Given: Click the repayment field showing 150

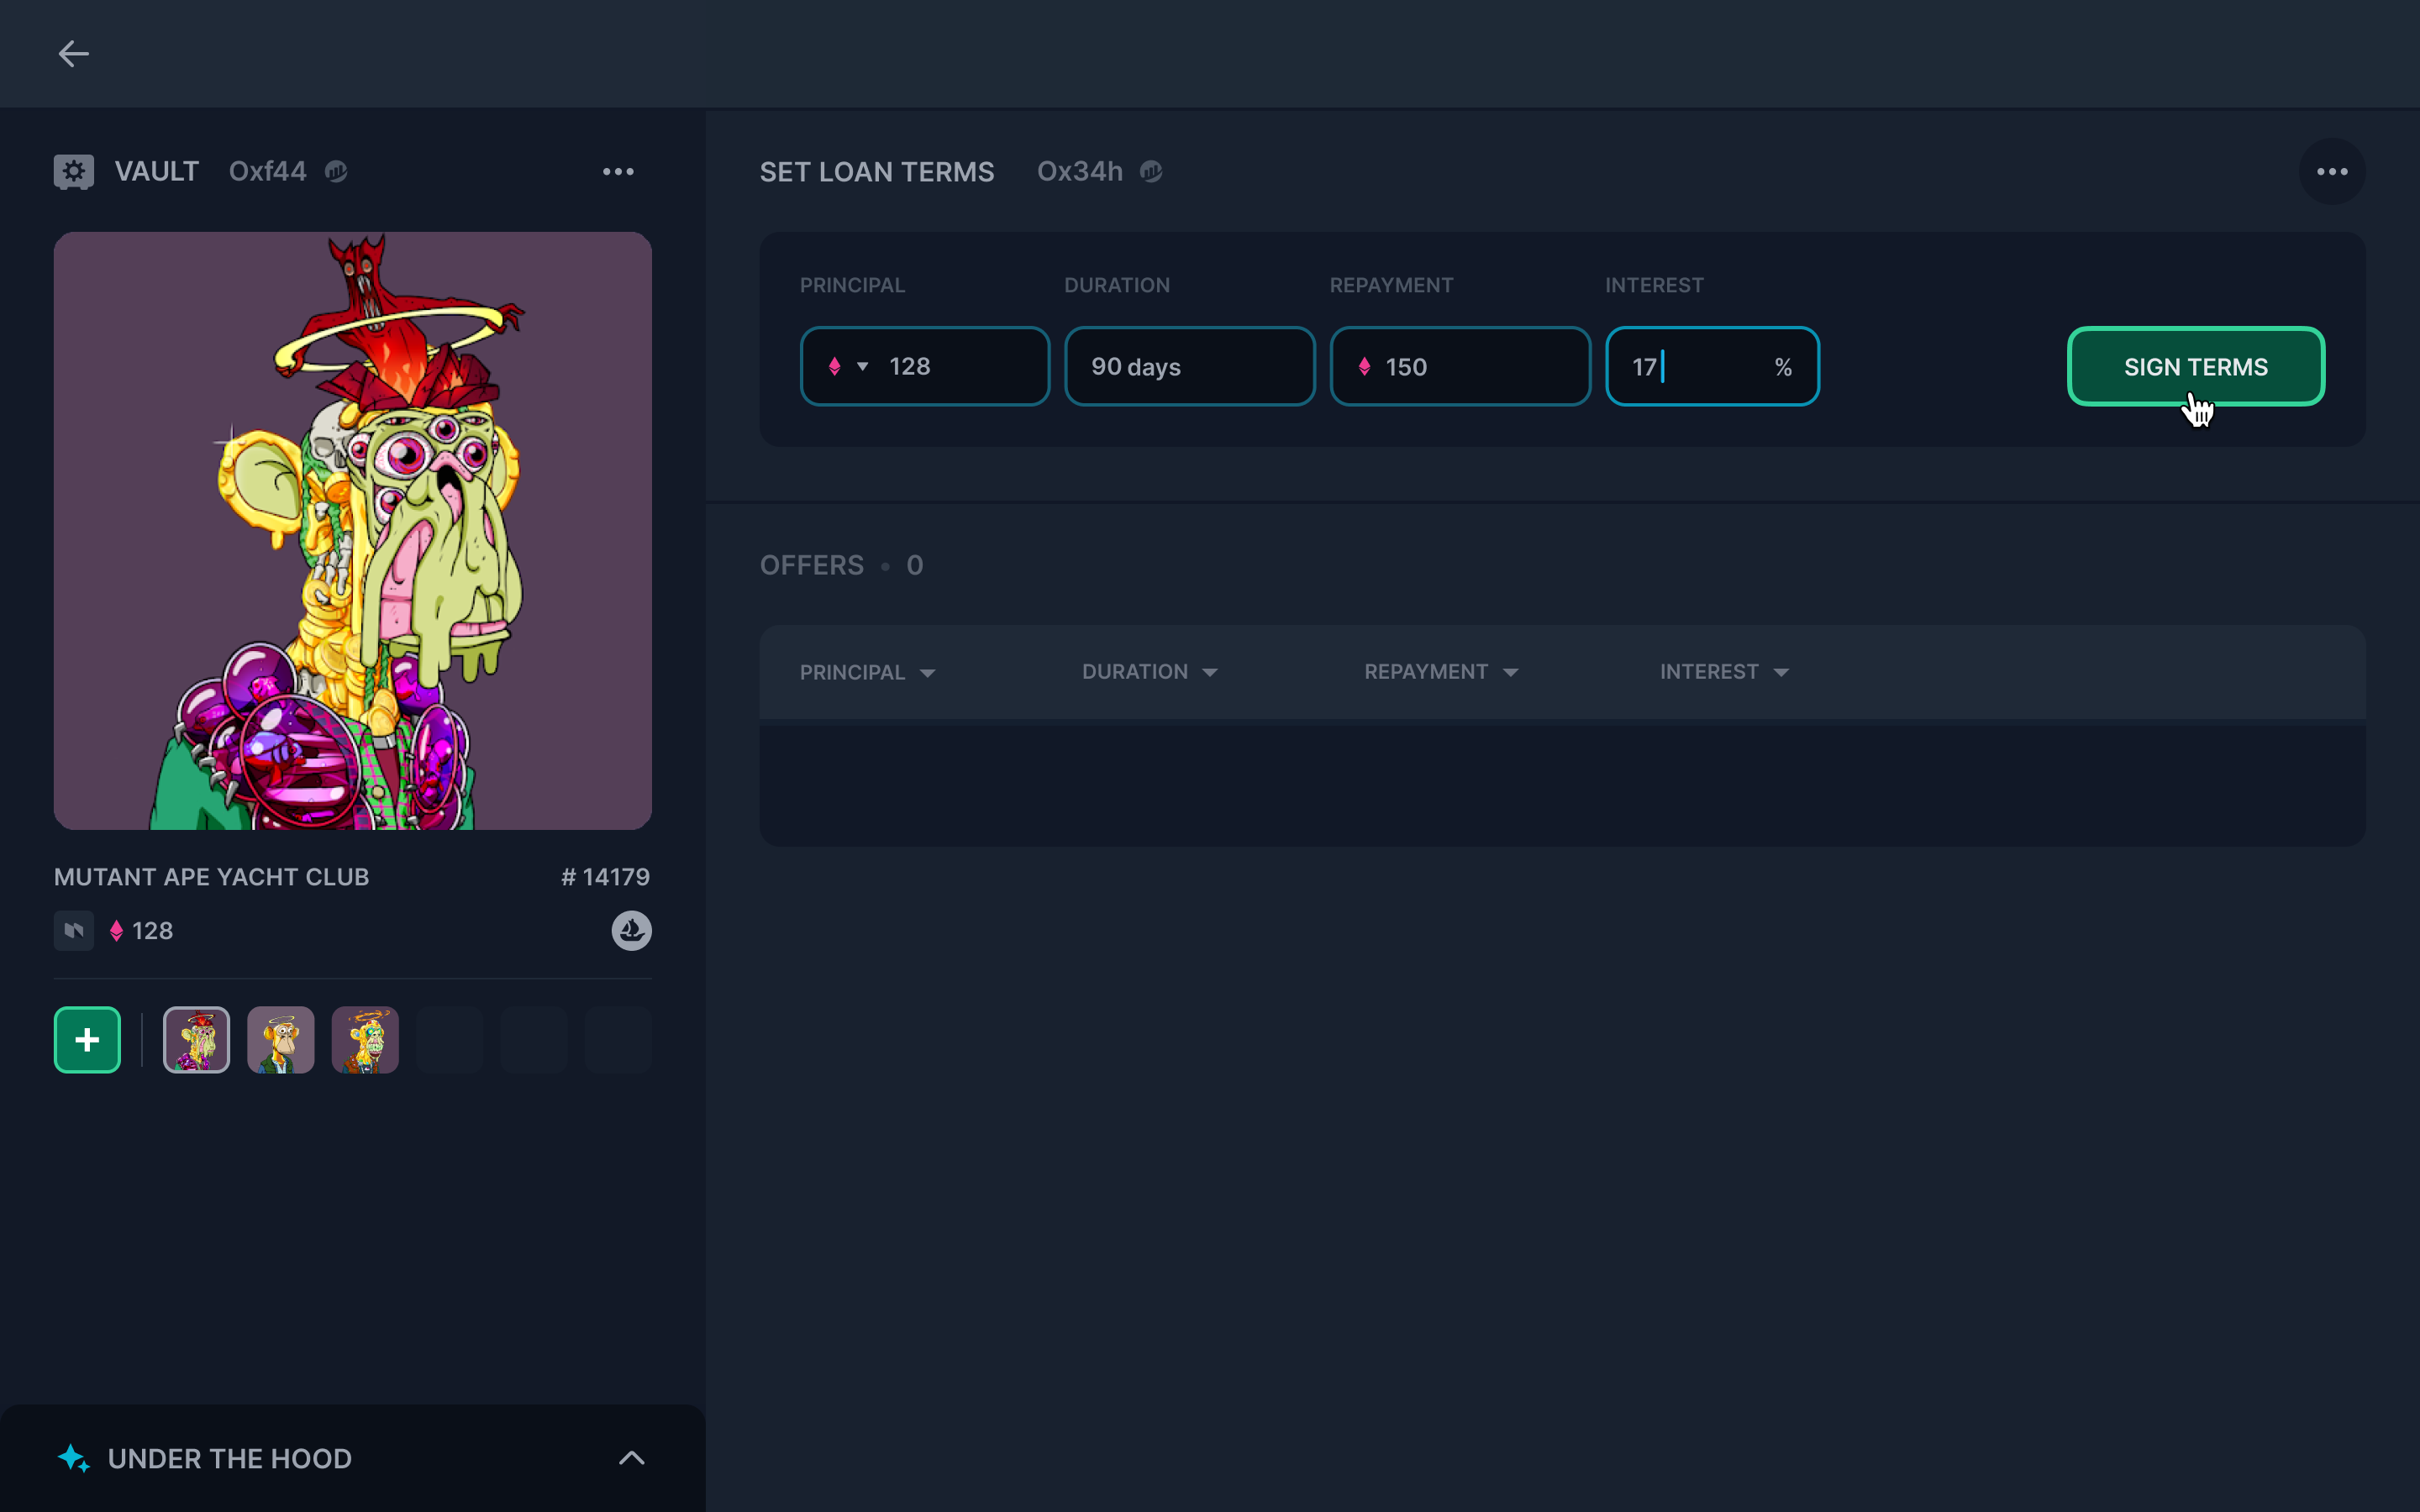Looking at the screenshot, I should 1460,367.
